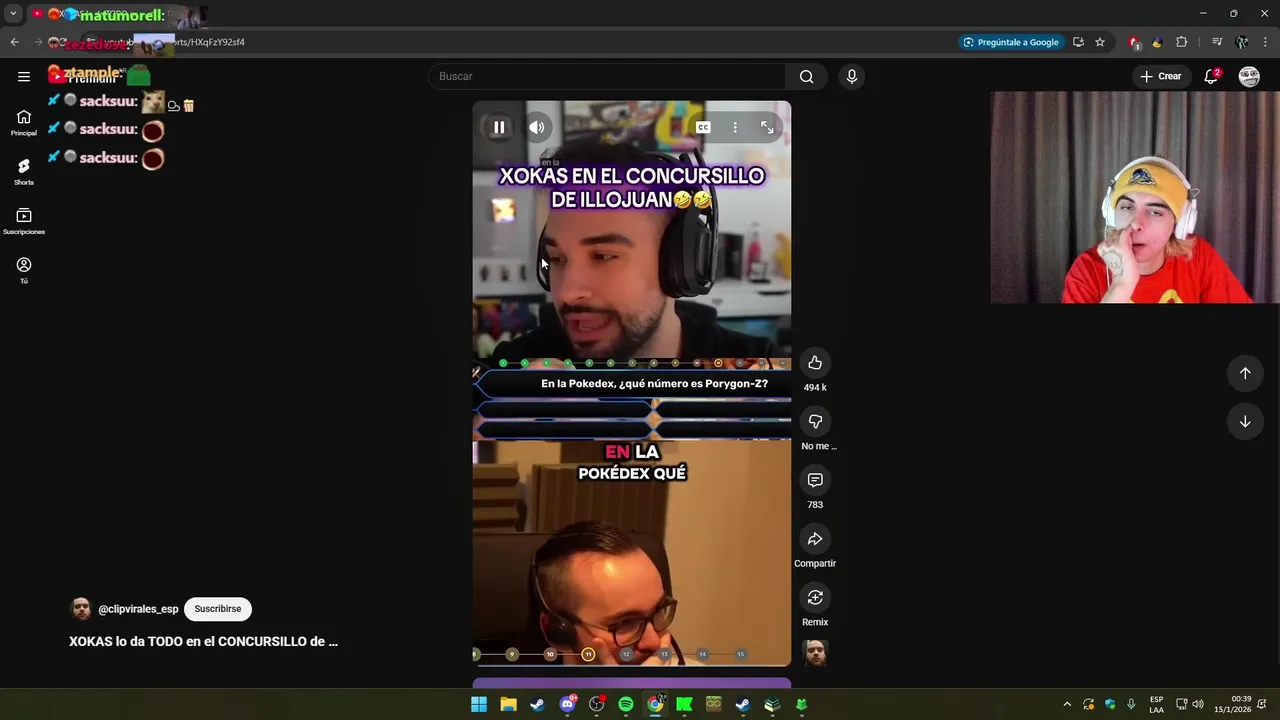Expand the tab search dropdown arrow
This screenshot has height=720, width=1280.
pos(13,14)
